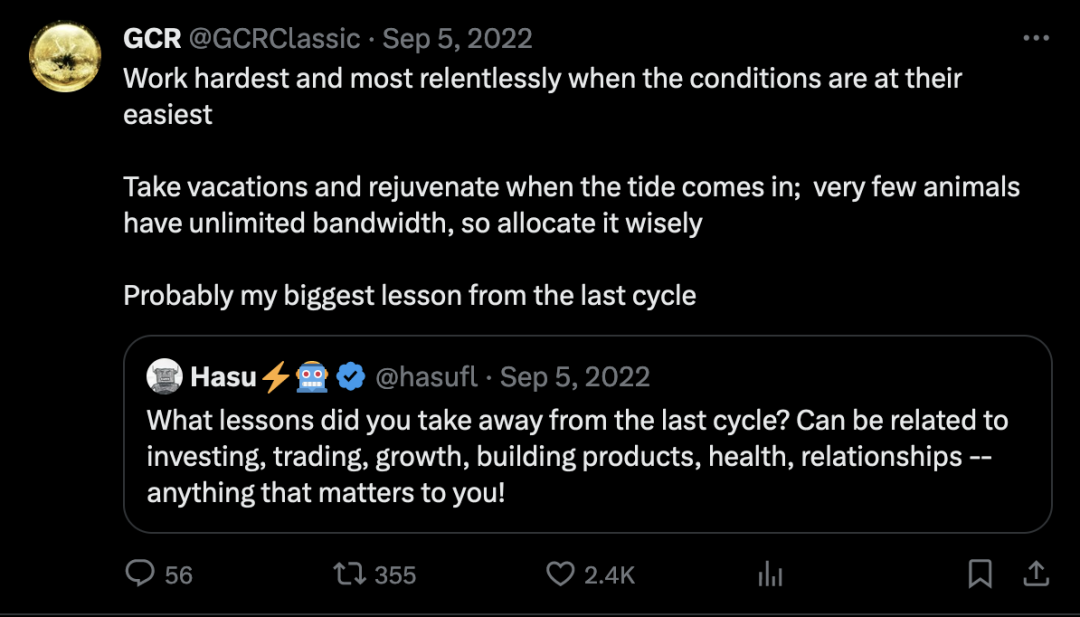Click the robot emoji beside Hasu's name

[x=313, y=377]
